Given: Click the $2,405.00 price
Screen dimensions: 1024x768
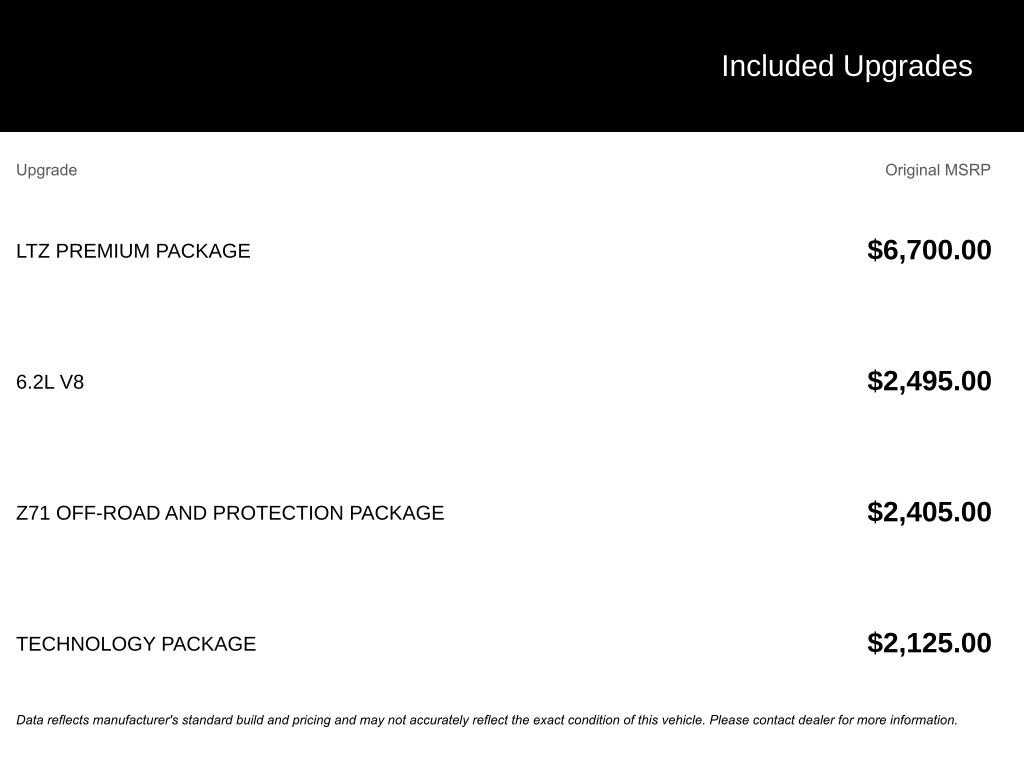Looking at the screenshot, I should pyautogui.click(x=929, y=512).
